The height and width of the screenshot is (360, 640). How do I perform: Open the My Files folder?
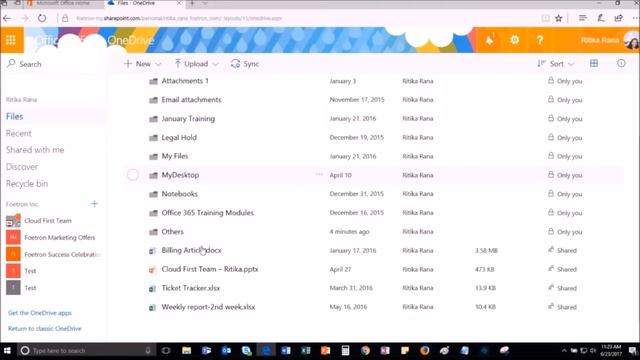175,156
